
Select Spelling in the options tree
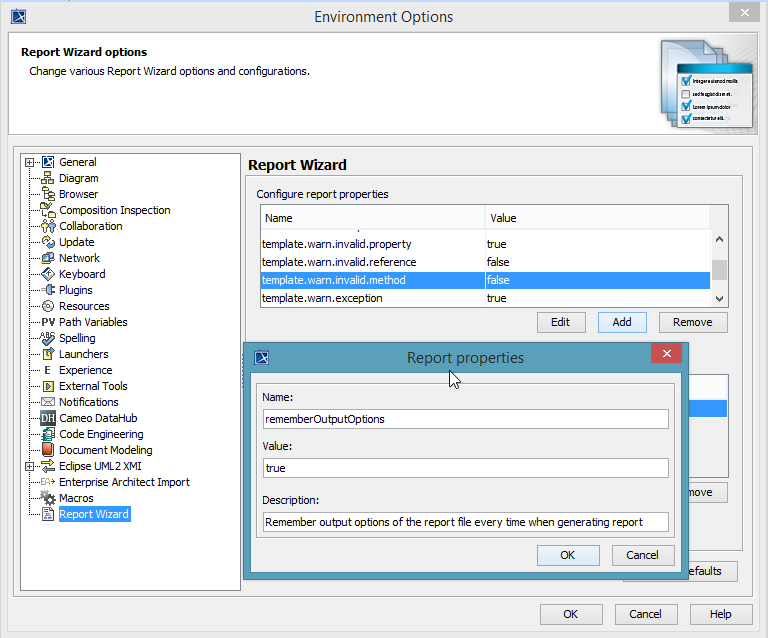coord(77,338)
